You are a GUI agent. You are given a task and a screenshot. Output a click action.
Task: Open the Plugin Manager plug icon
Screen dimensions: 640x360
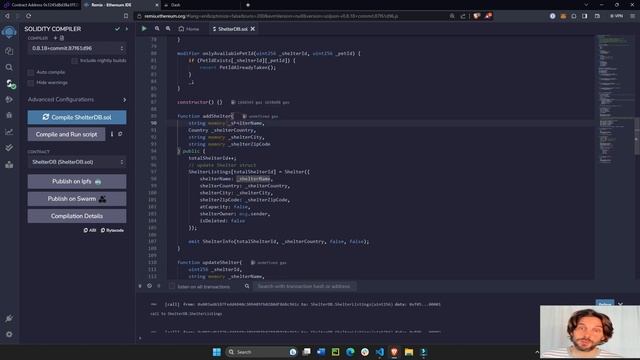(9, 318)
